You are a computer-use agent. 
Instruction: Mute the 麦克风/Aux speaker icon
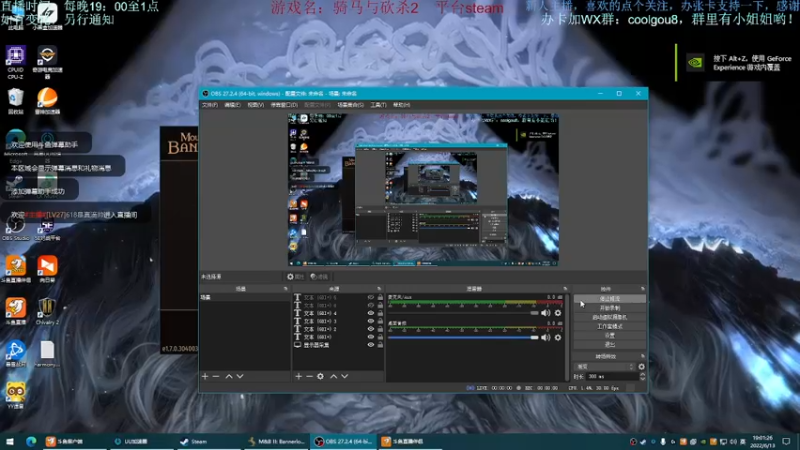point(545,313)
